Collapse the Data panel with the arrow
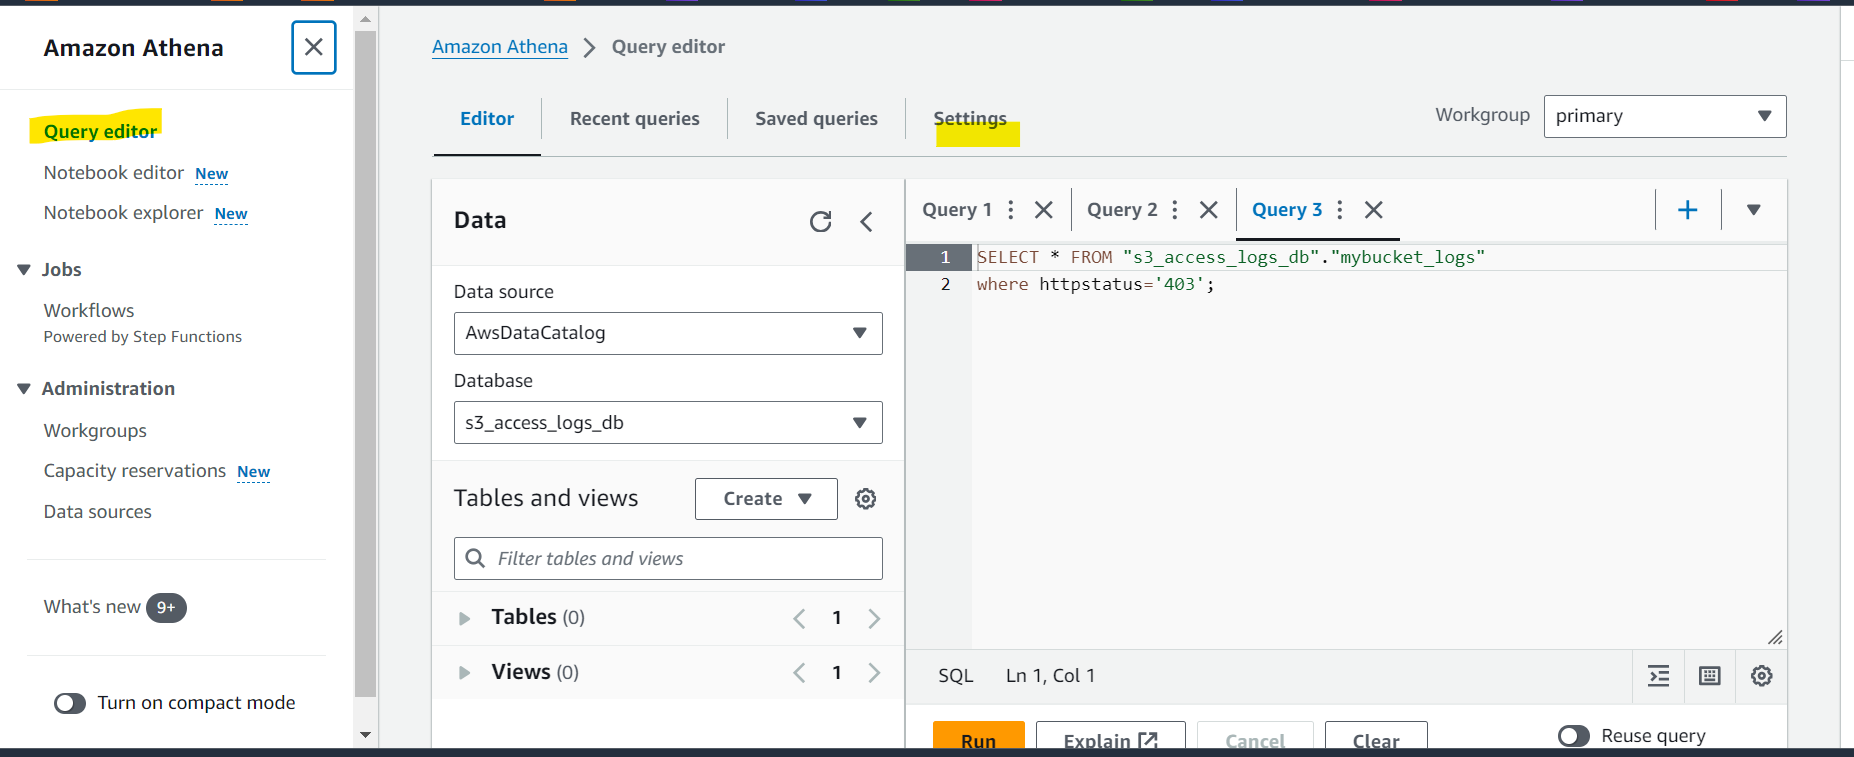 [x=867, y=221]
